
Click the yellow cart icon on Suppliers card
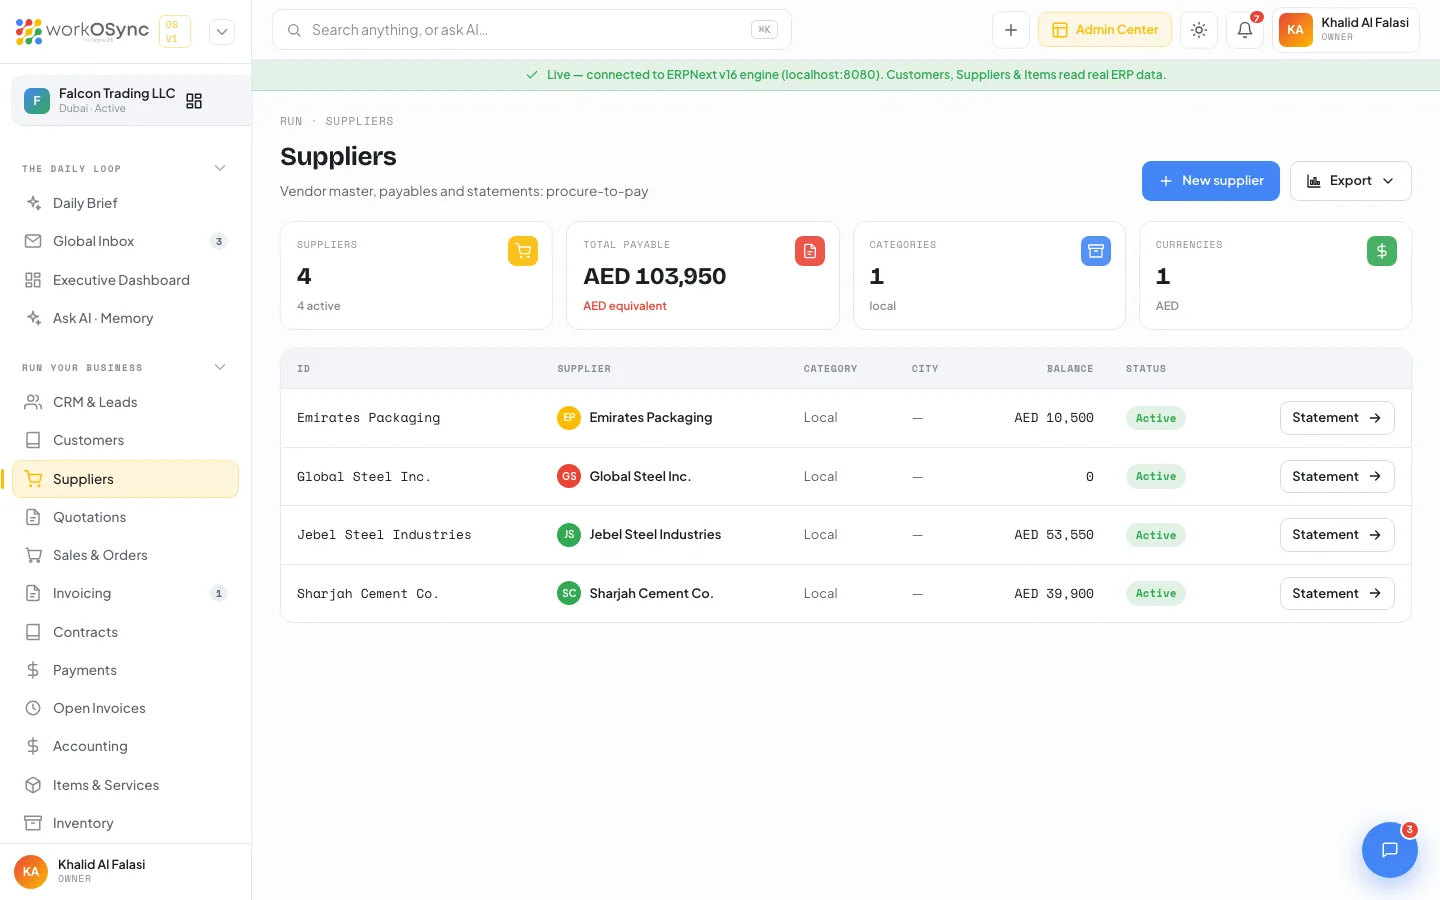523,251
